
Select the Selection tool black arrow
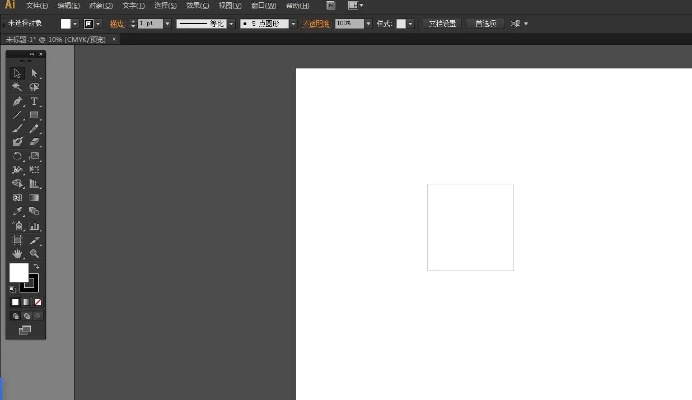pos(17,73)
